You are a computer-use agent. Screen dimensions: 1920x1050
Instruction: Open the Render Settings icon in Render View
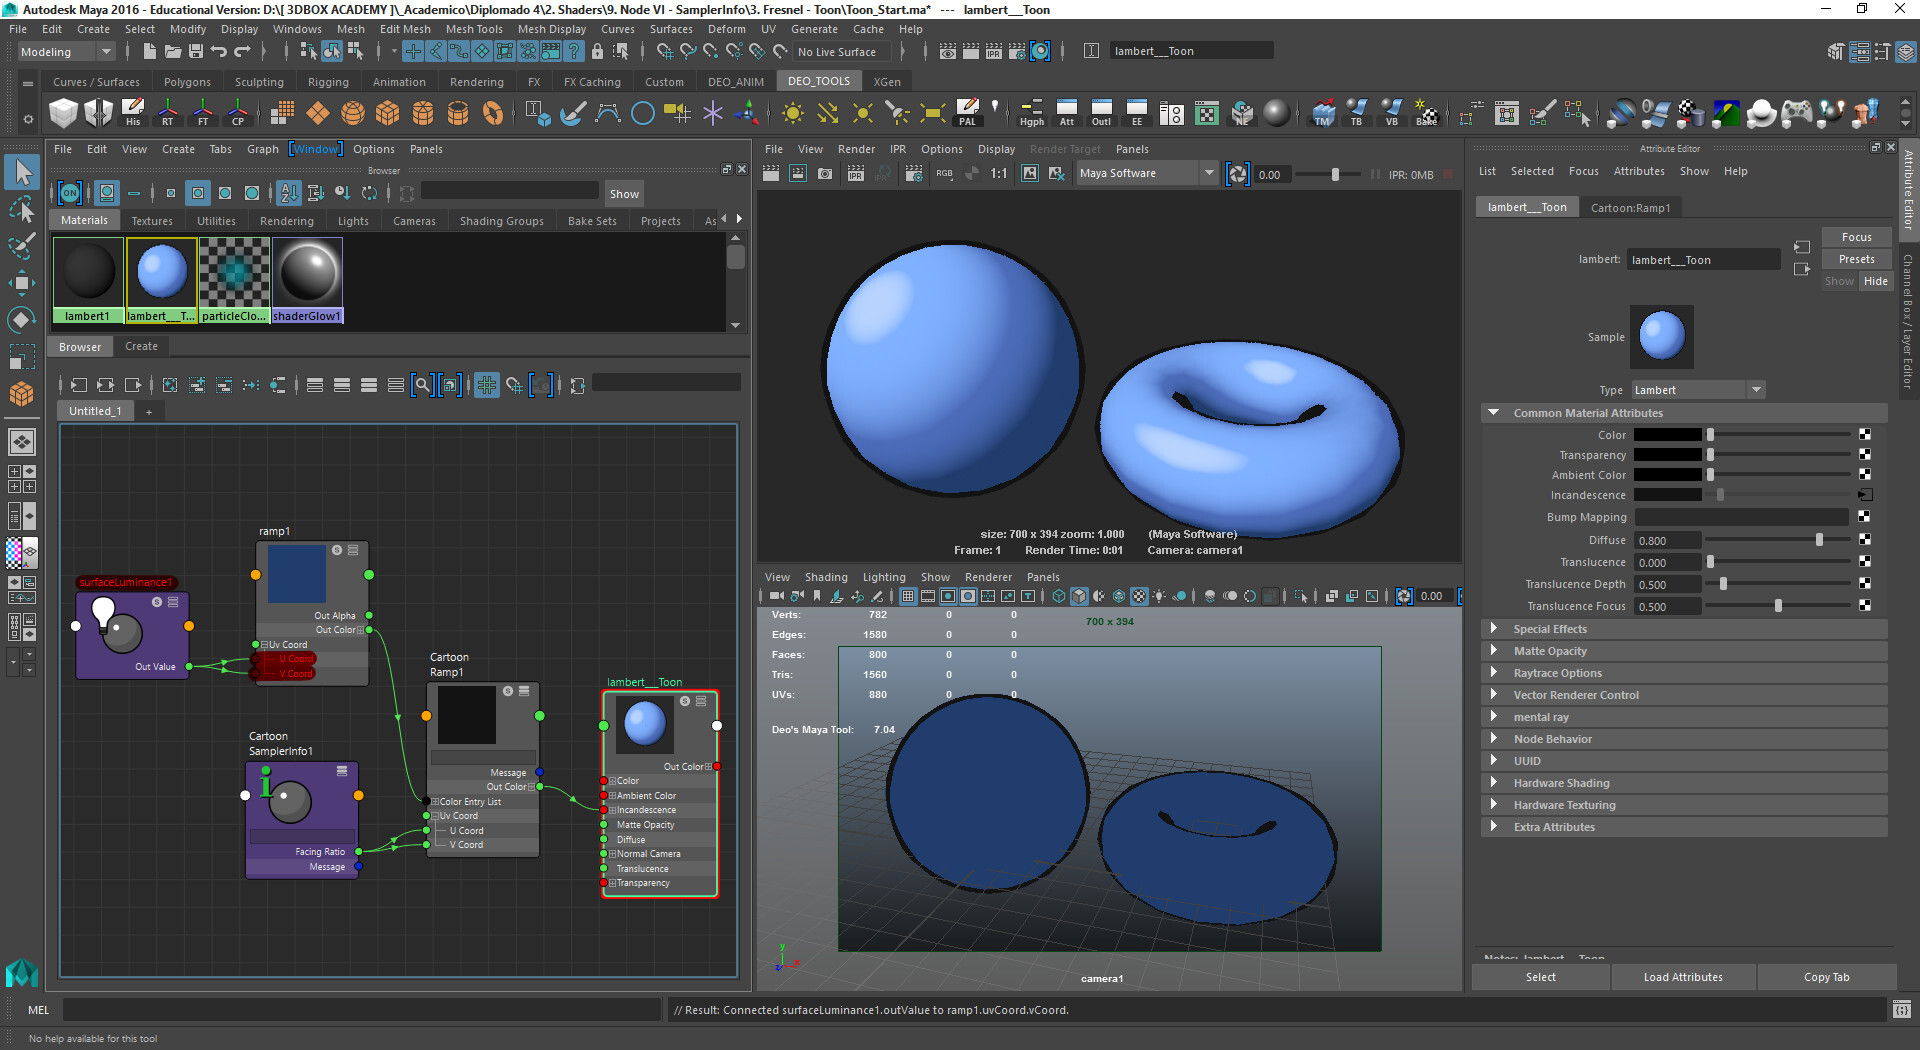(914, 174)
